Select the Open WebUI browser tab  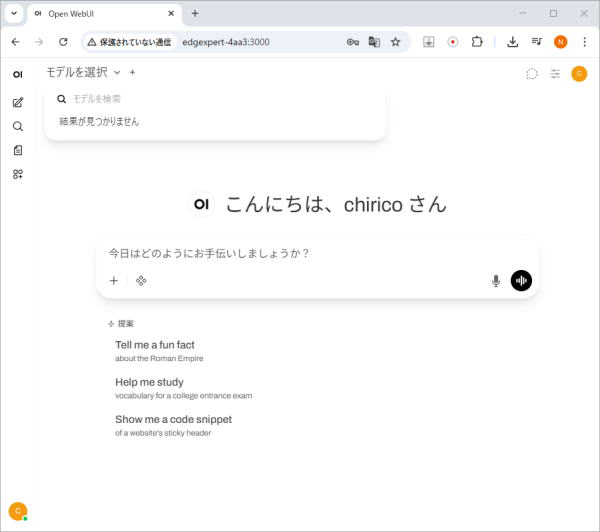[x=98, y=13]
